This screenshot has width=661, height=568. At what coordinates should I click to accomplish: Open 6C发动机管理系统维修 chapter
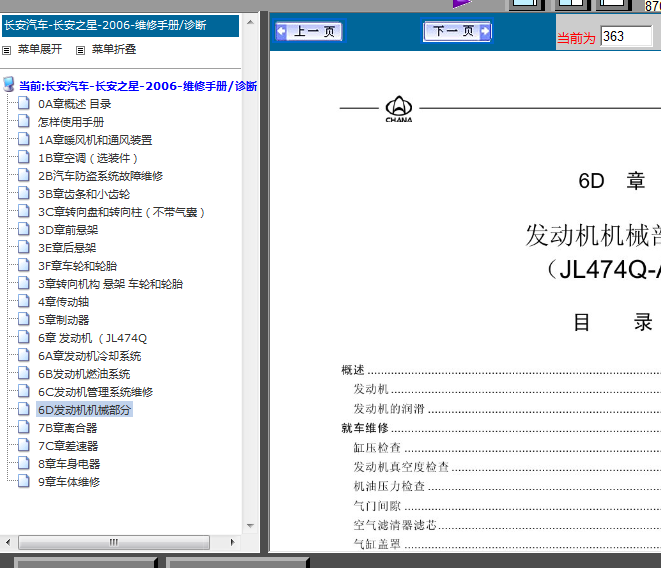(x=95, y=392)
